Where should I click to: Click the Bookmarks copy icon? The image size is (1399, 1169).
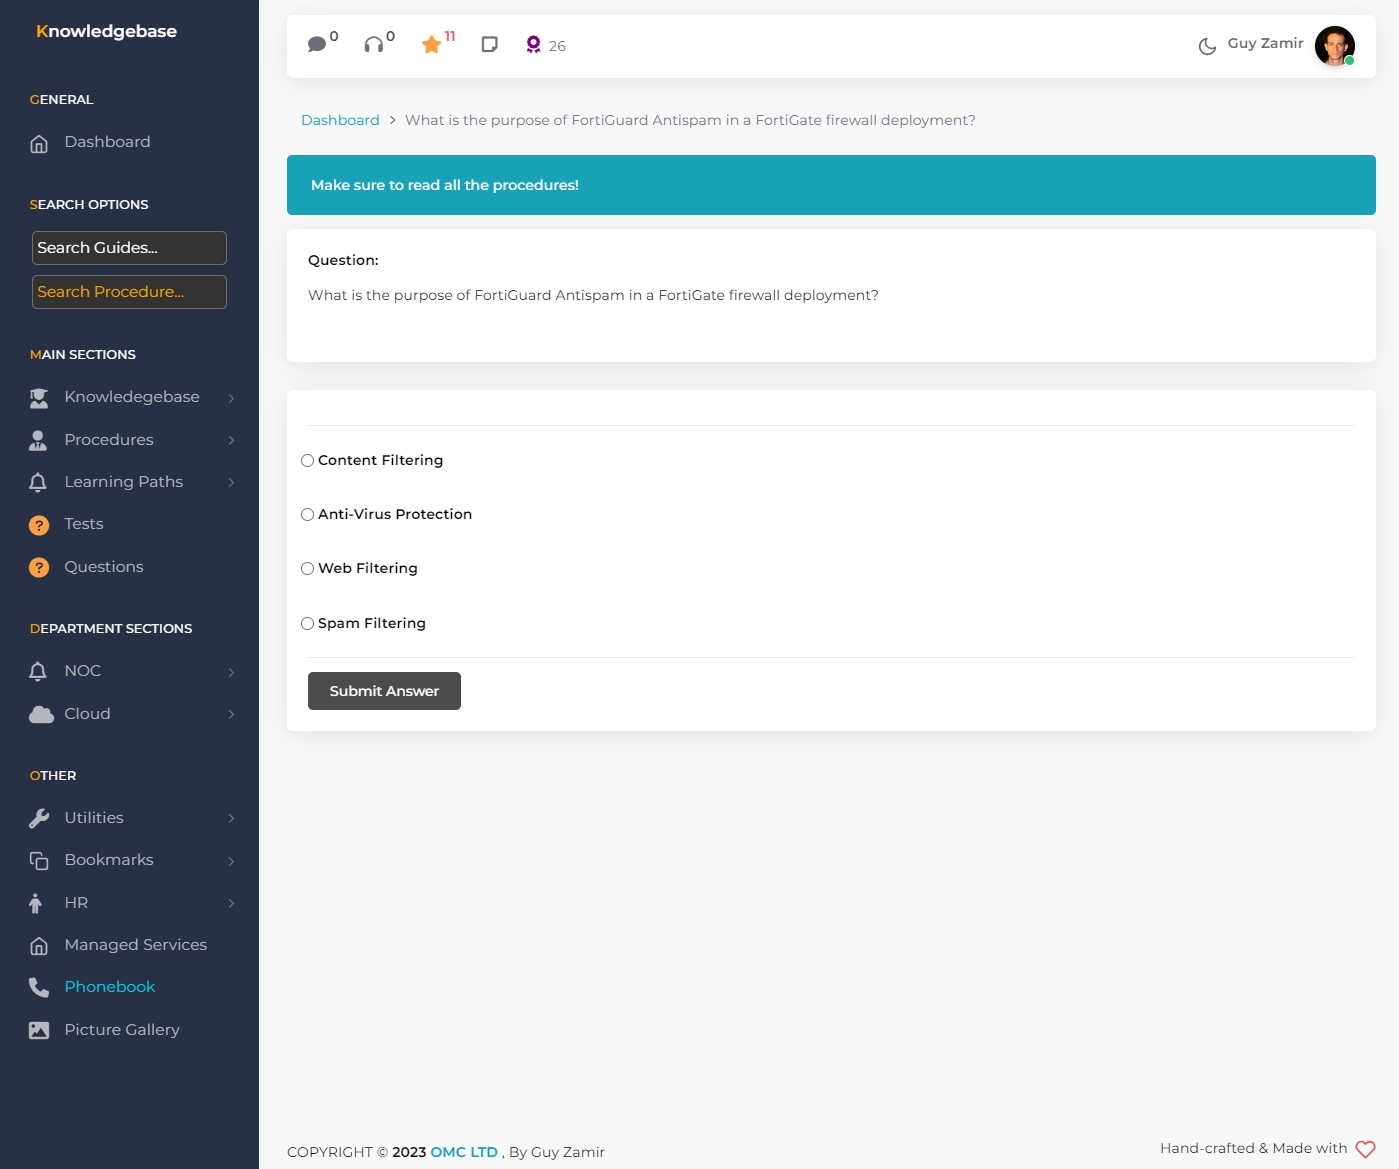coord(39,860)
